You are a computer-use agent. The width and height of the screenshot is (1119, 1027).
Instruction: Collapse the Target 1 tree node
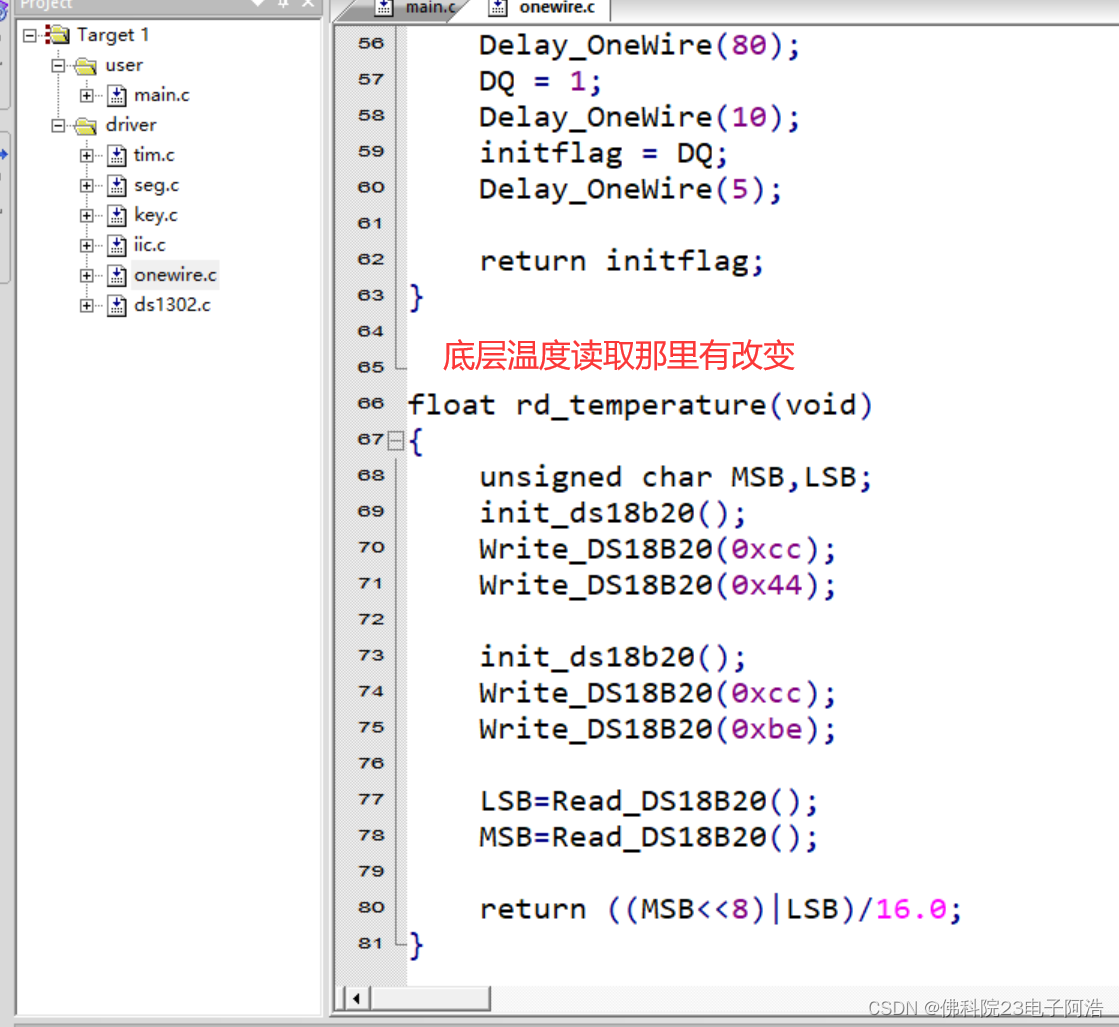(29, 35)
